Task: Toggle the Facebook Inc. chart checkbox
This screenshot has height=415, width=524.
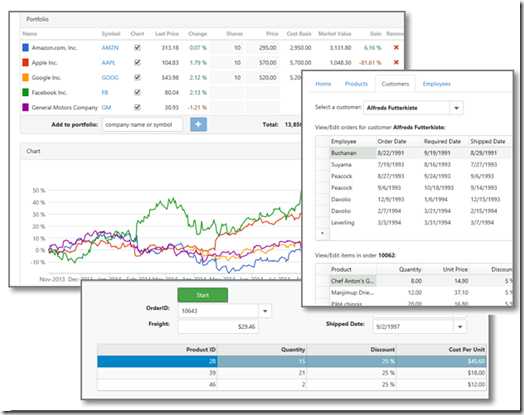Action: 137,92
